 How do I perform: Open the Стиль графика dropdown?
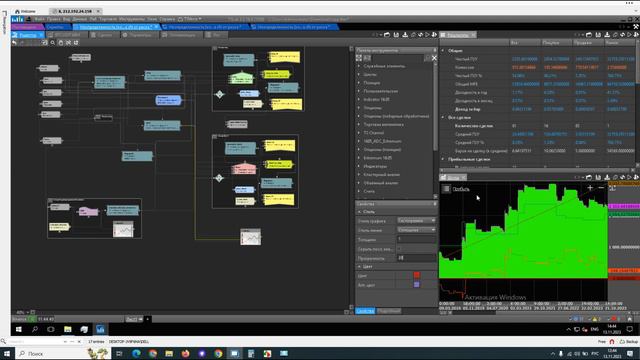click(x=416, y=220)
